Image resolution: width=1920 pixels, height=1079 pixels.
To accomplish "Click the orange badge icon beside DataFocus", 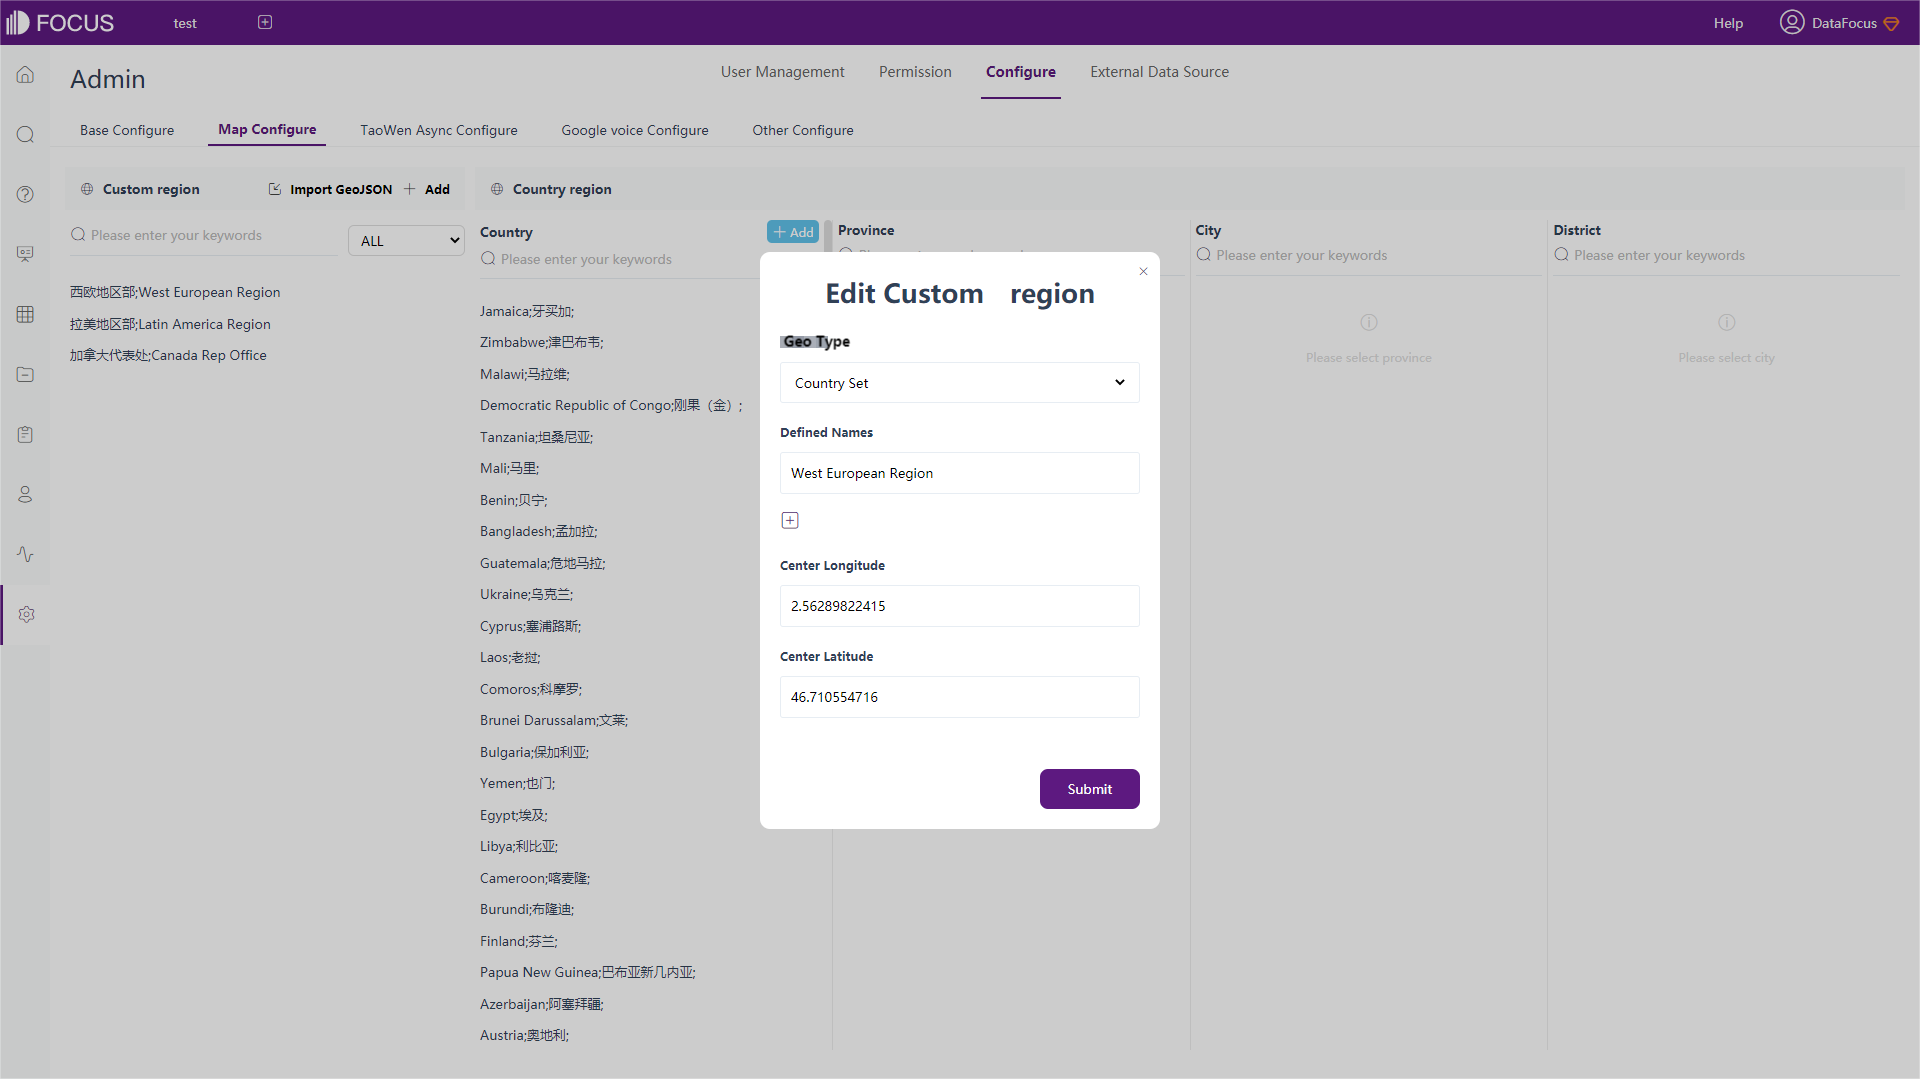I will (1891, 23).
